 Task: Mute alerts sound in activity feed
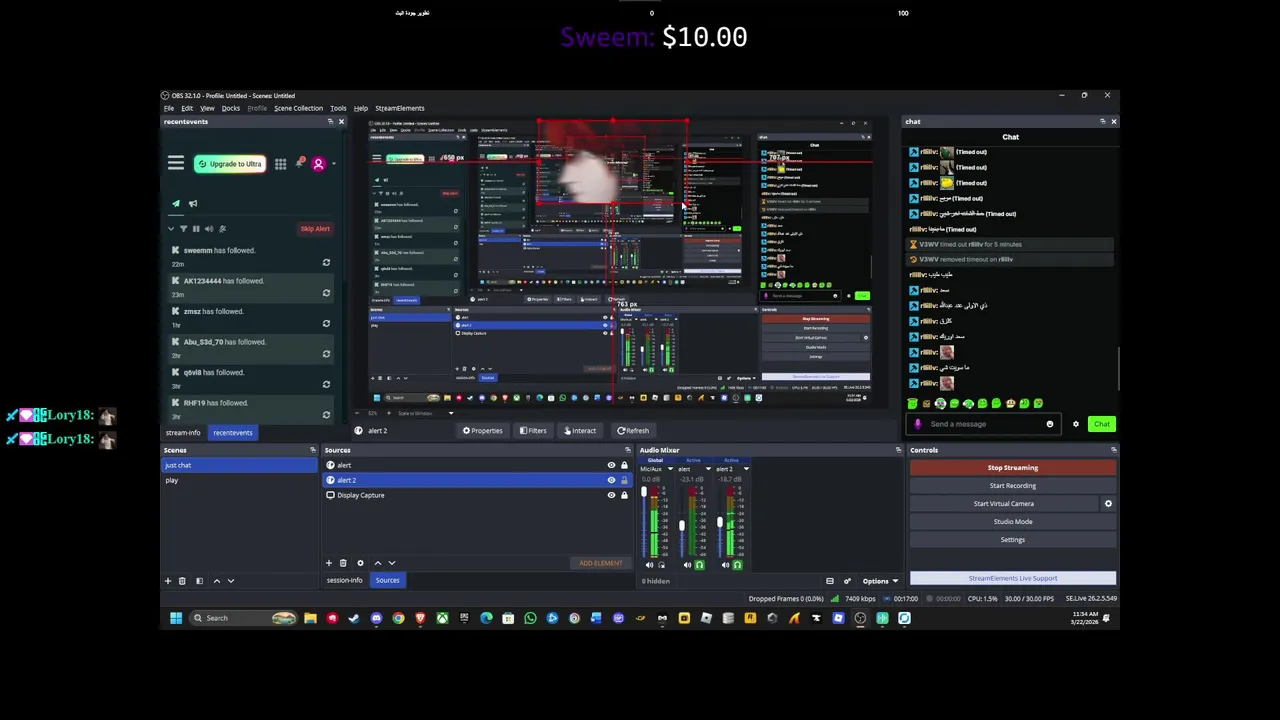coord(209,229)
